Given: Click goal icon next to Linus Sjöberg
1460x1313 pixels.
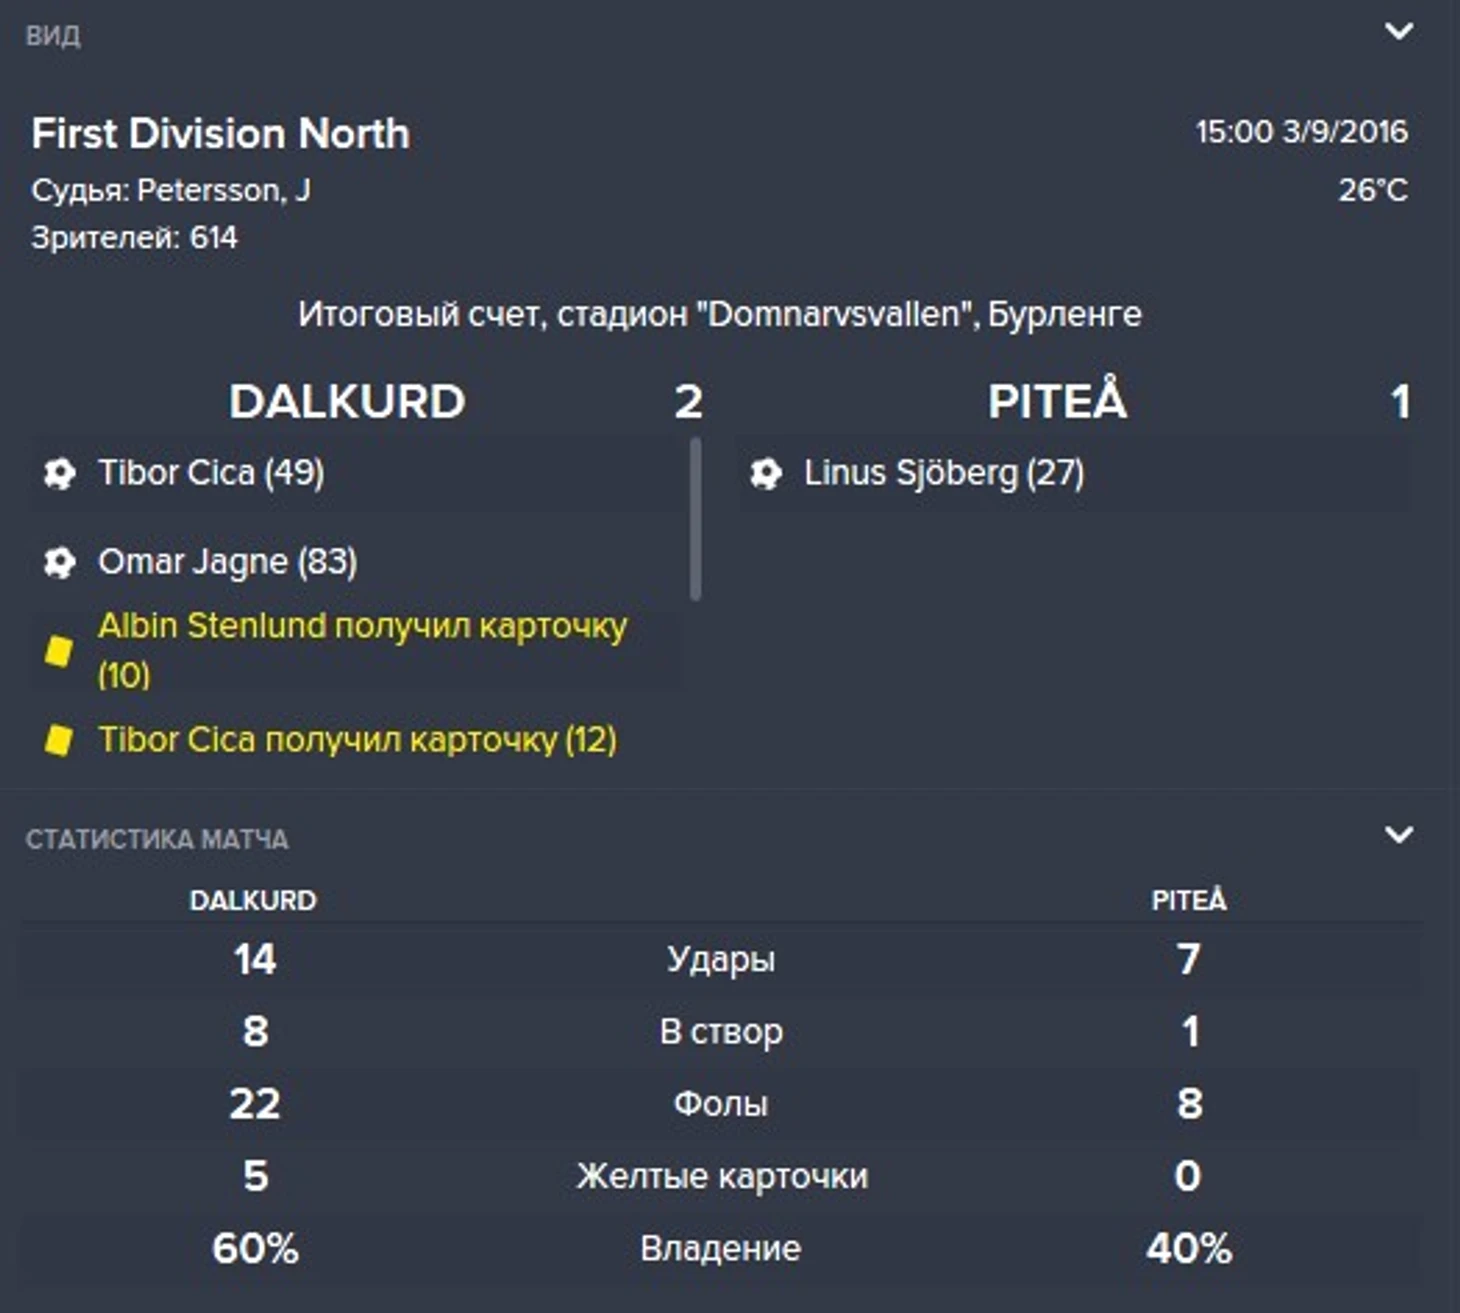Looking at the screenshot, I should (766, 473).
